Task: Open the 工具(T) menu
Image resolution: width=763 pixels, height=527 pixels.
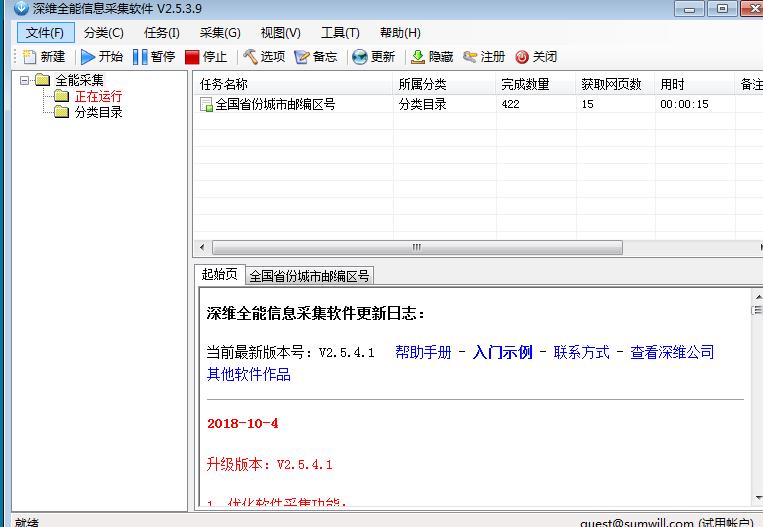Action: point(340,33)
